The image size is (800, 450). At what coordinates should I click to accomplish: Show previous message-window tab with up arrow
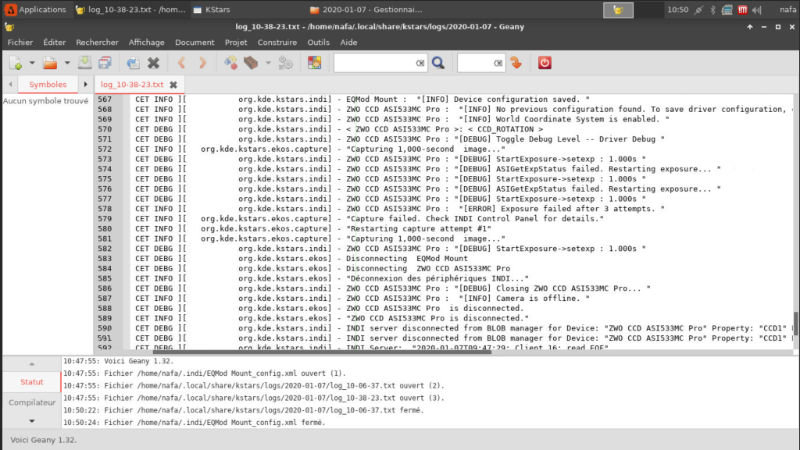[x=32, y=364]
